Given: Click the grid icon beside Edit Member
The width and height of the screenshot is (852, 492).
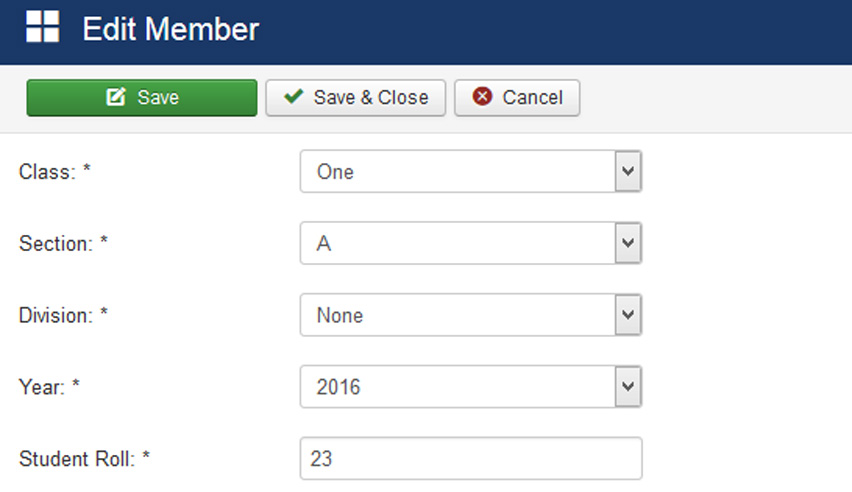Looking at the screenshot, I should 42,28.
